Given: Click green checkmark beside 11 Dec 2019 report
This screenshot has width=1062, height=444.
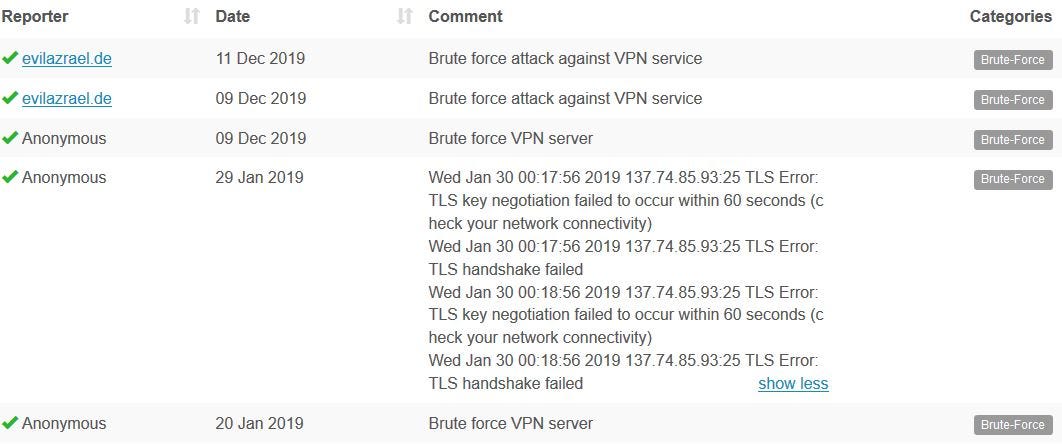Looking at the screenshot, I should click(x=9, y=58).
